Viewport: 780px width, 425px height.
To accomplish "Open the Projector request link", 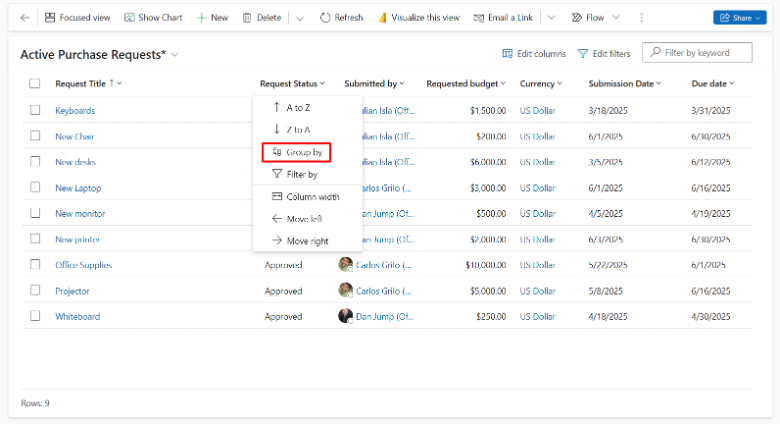I will point(72,291).
